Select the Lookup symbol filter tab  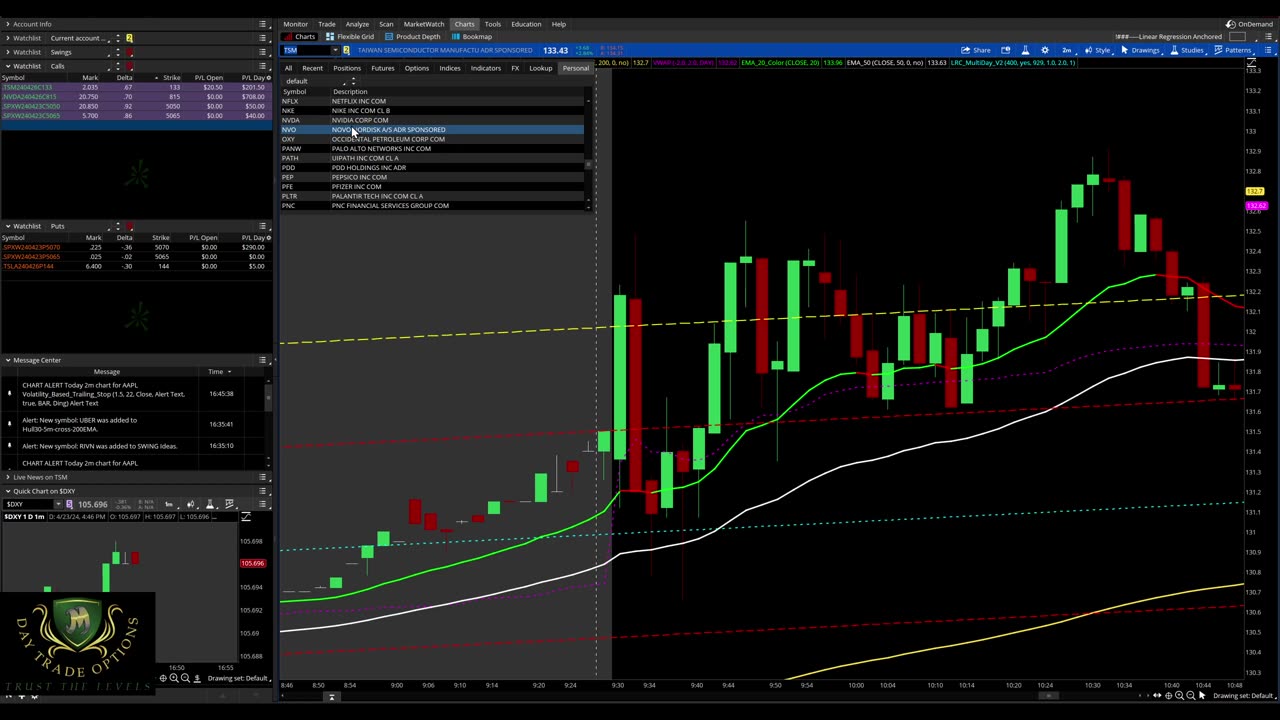(541, 68)
